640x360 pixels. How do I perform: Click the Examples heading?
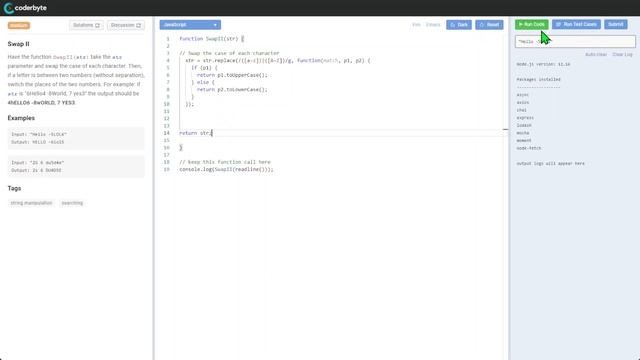21,118
